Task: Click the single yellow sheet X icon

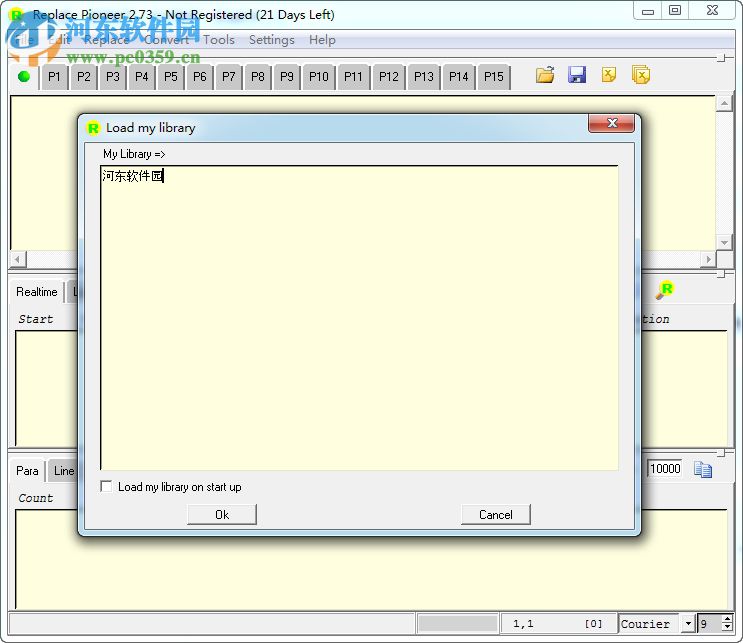Action: click(608, 75)
